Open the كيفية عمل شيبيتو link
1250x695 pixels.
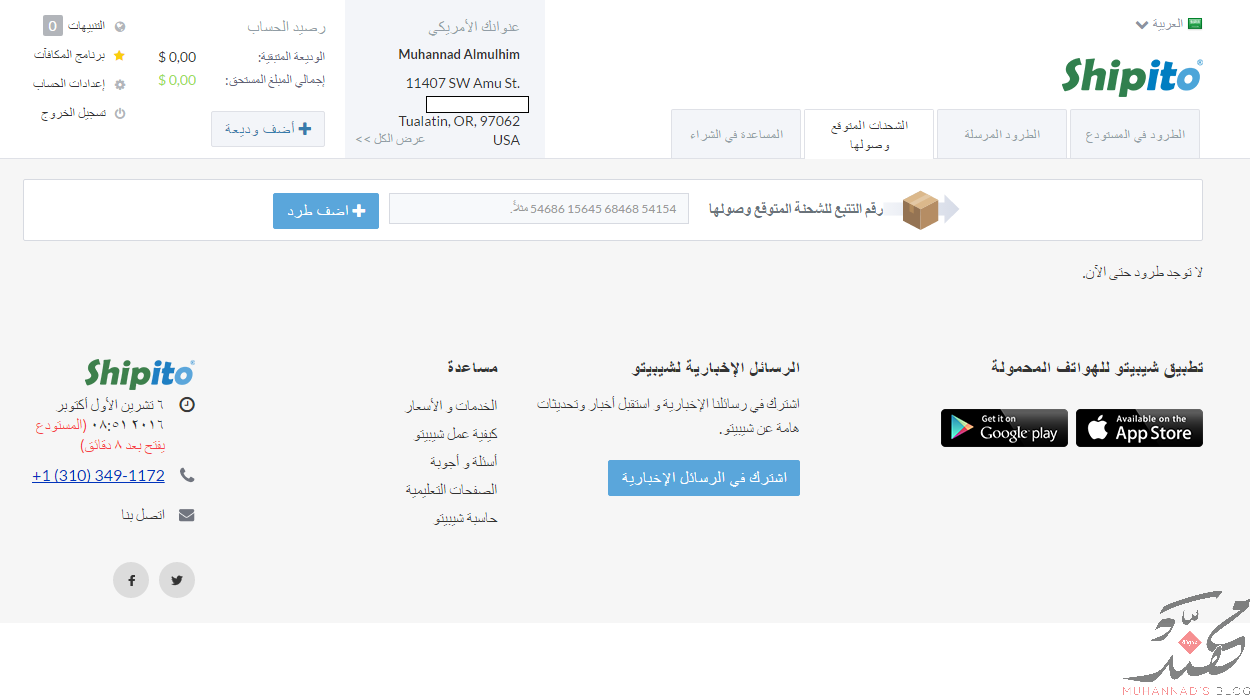coord(456,434)
